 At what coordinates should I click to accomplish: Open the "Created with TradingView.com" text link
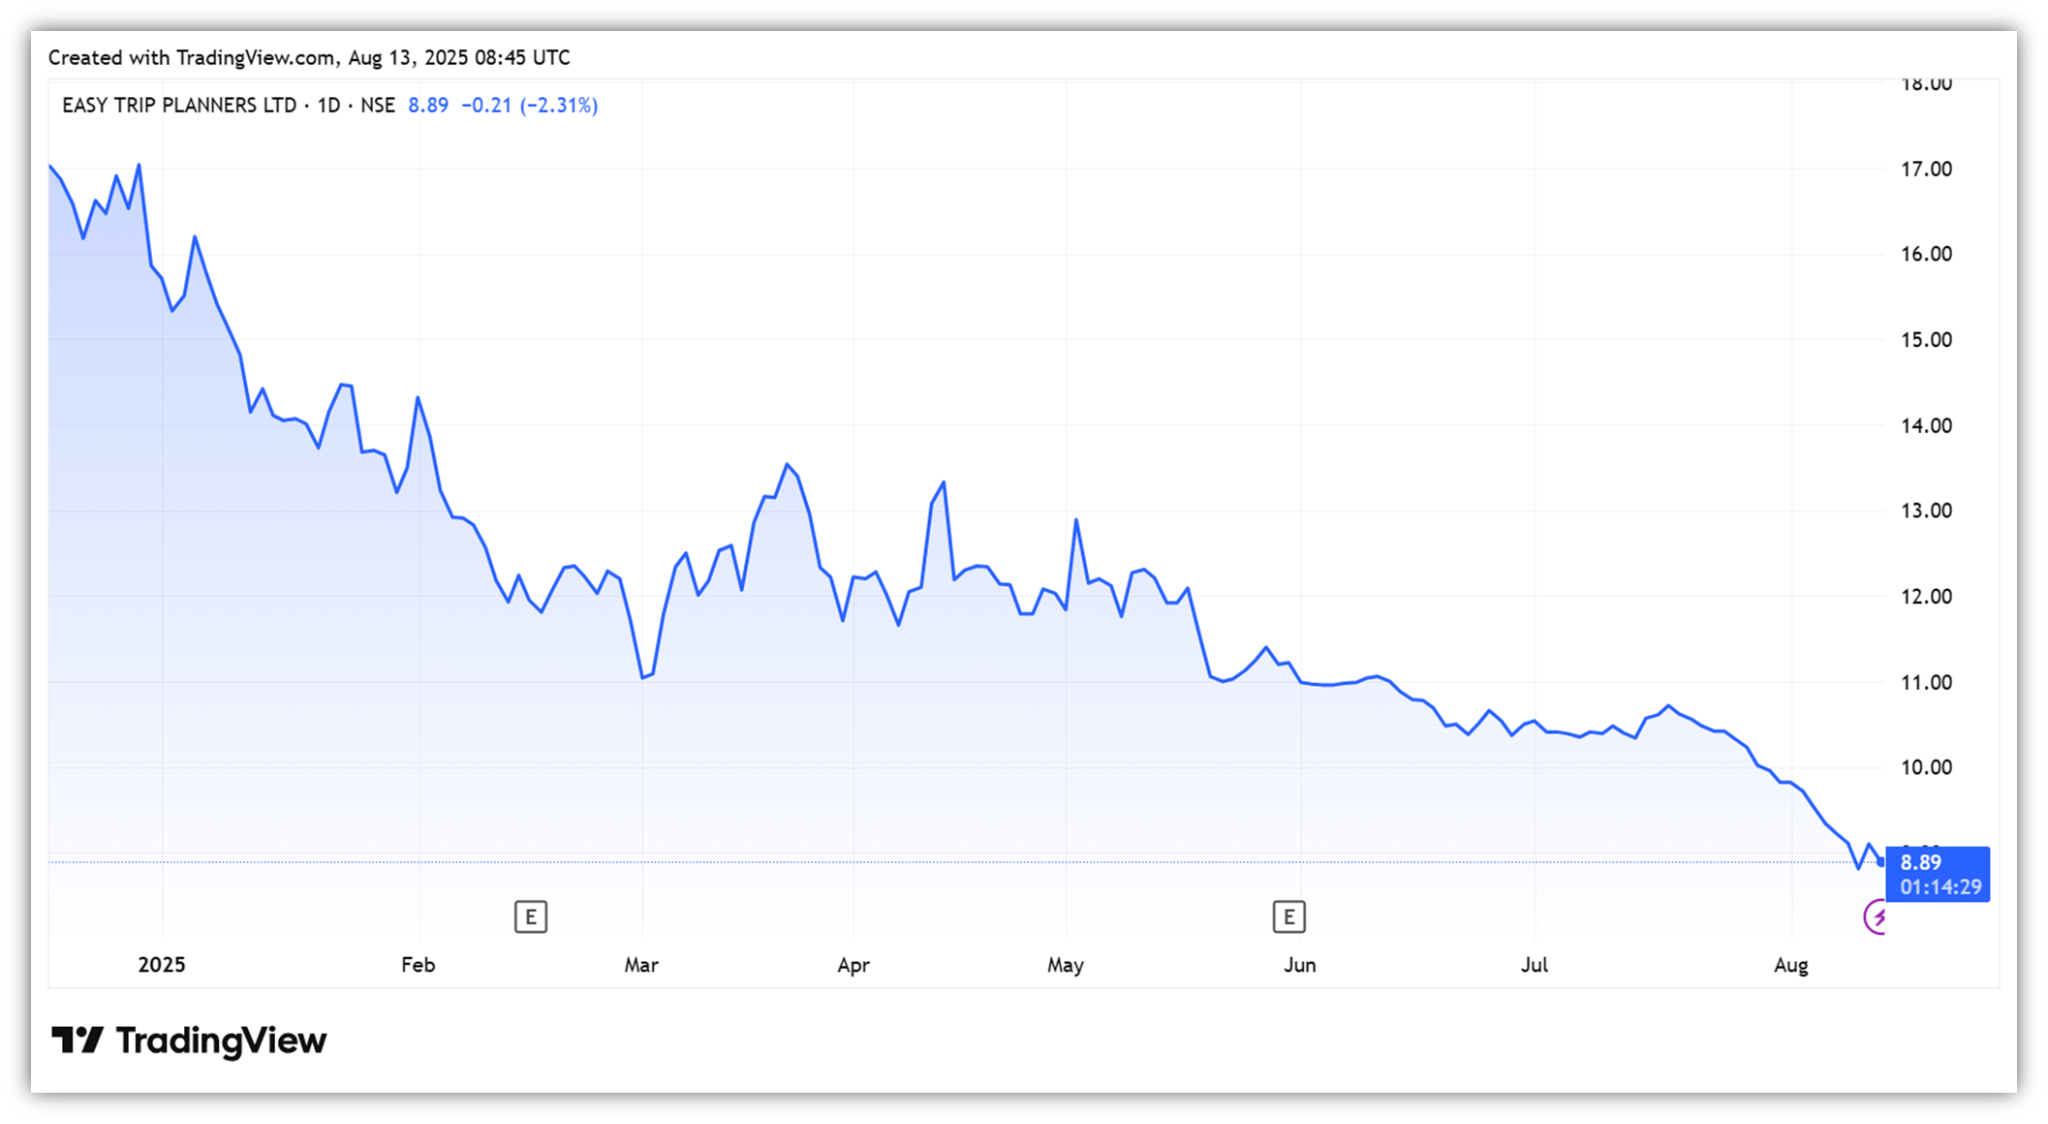click(x=191, y=58)
